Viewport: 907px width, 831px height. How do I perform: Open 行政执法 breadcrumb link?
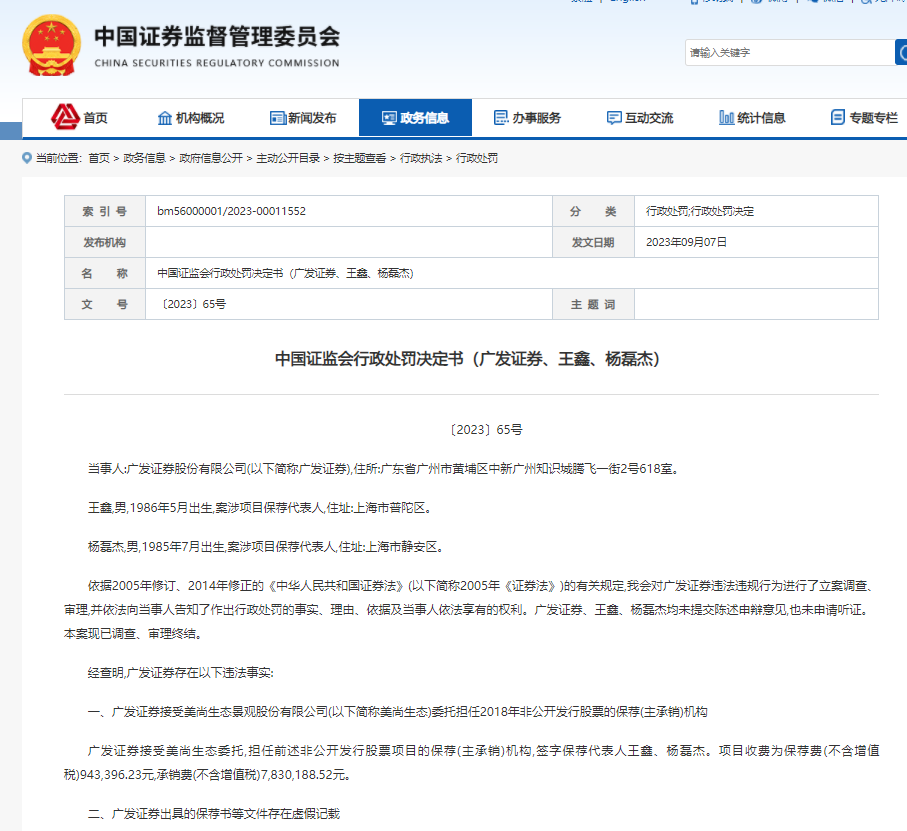421,158
